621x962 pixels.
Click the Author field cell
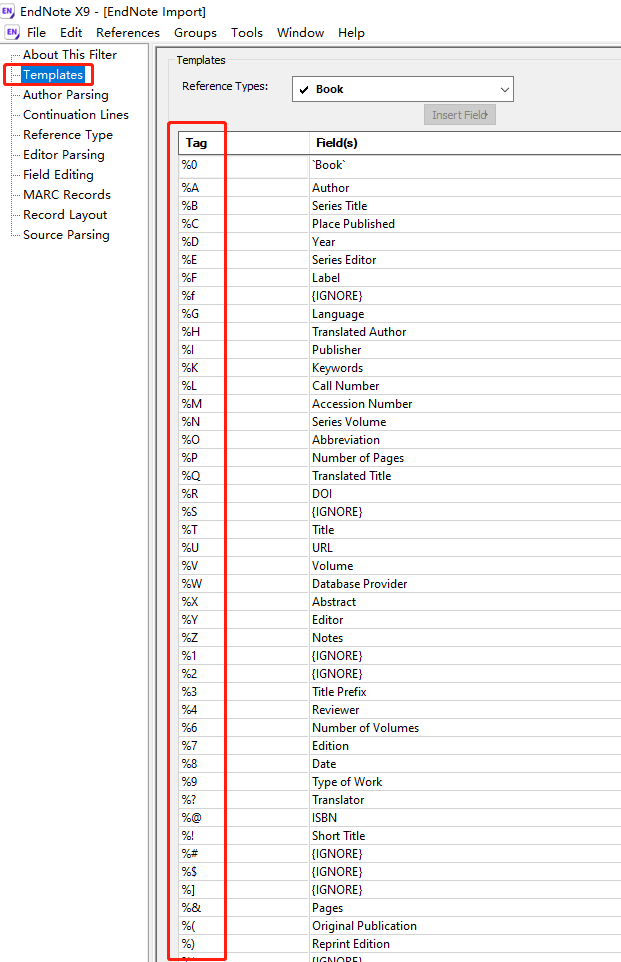pos(465,188)
